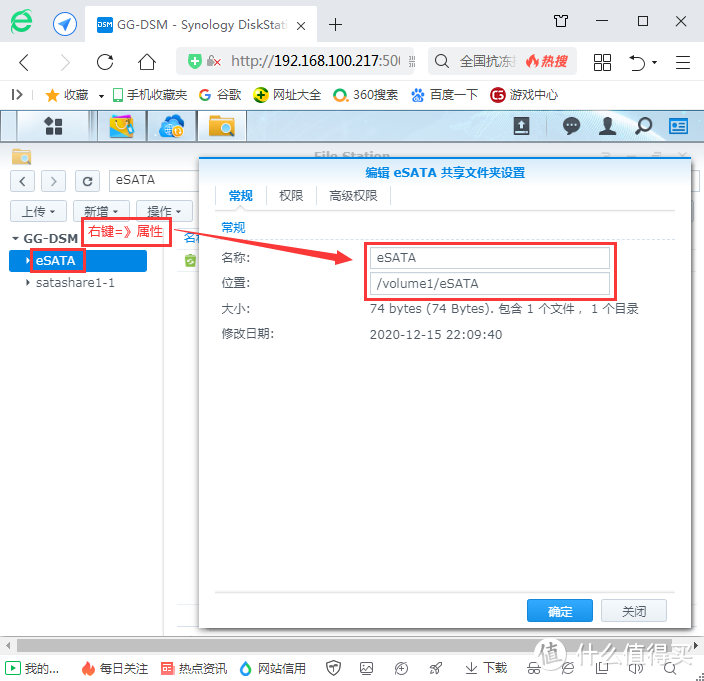Viewport: 704px width, 681px height.
Task: Open the 360搜索 bookmark
Action: pyautogui.click(x=365, y=95)
